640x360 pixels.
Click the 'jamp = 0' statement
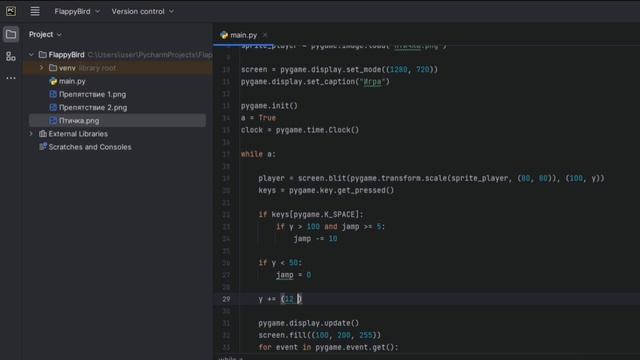(x=293, y=275)
